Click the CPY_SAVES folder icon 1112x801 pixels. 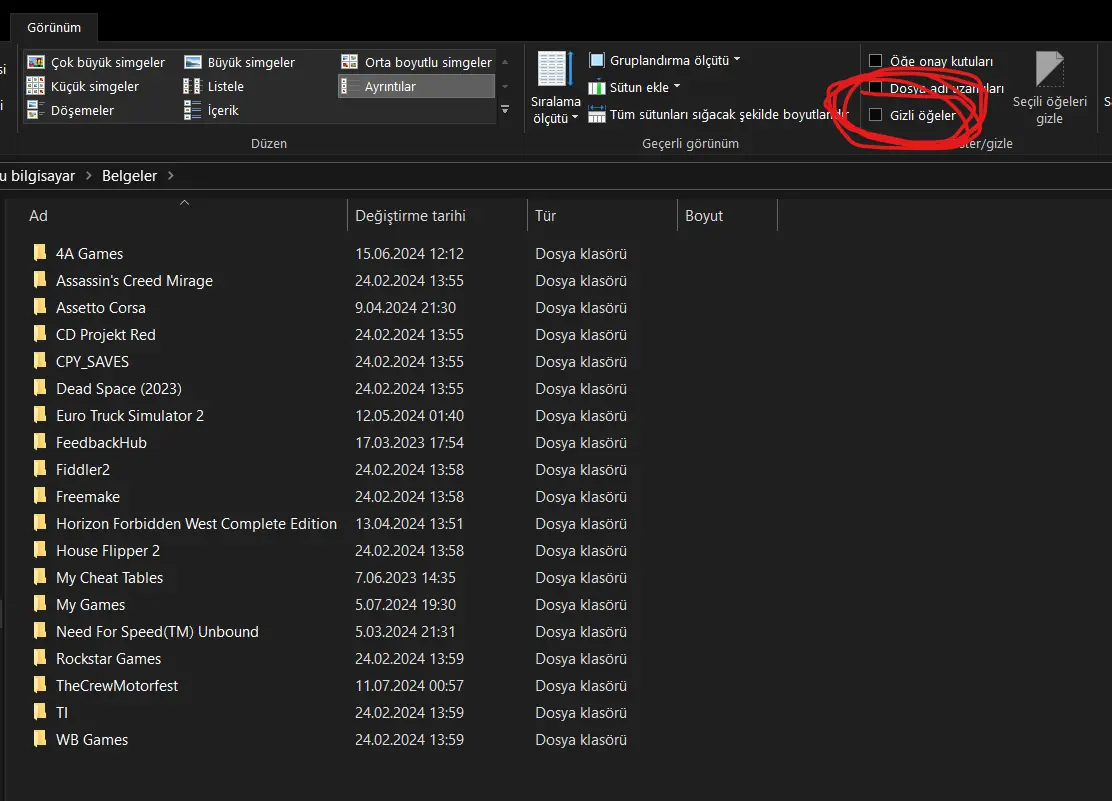tap(40, 360)
